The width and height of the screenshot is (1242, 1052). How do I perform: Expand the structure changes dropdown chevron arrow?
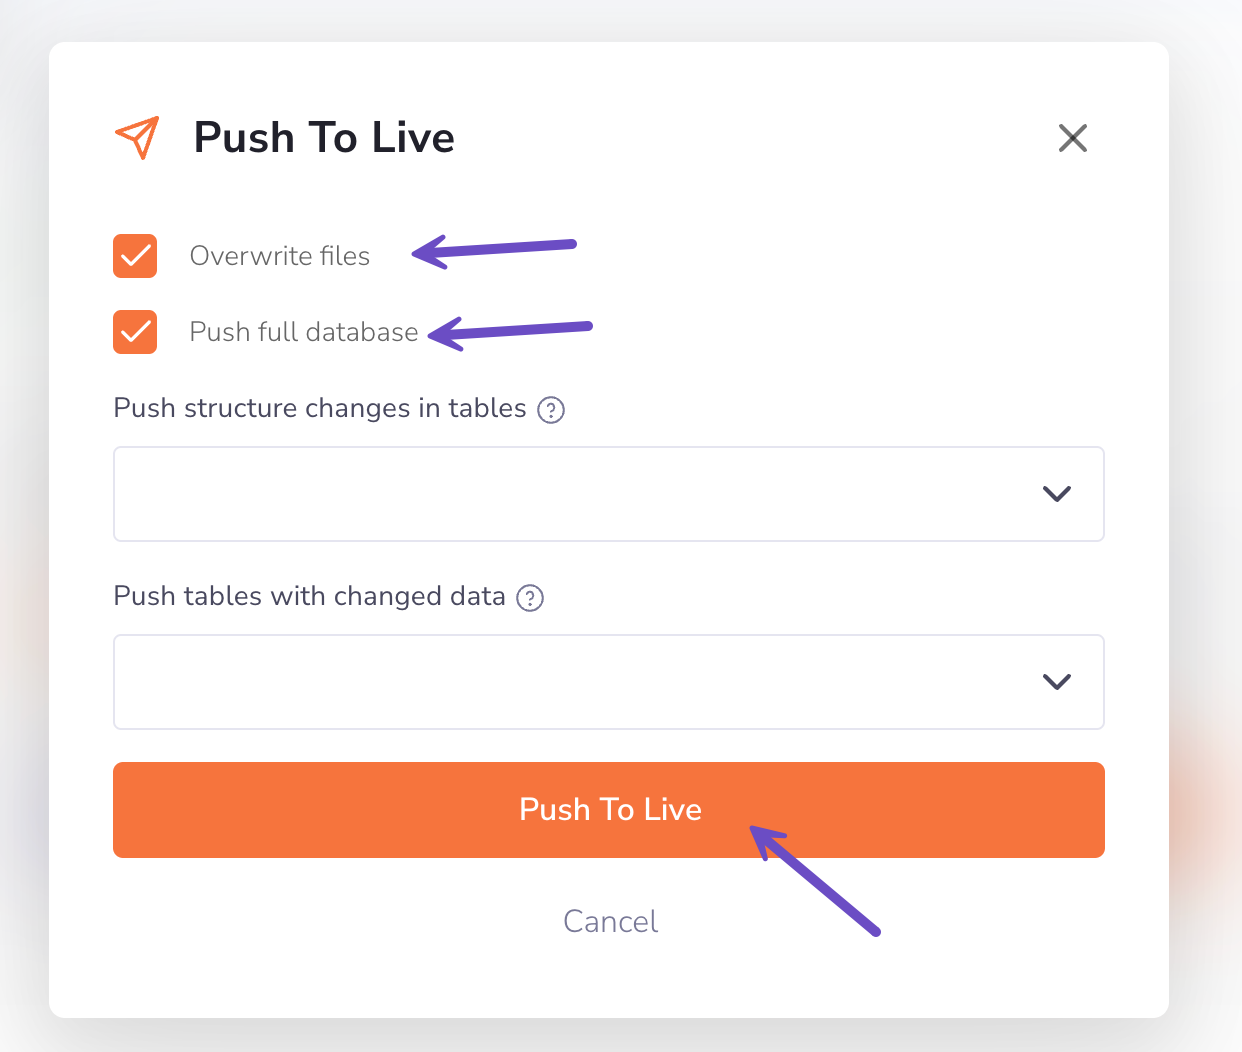(x=1056, y=494)
